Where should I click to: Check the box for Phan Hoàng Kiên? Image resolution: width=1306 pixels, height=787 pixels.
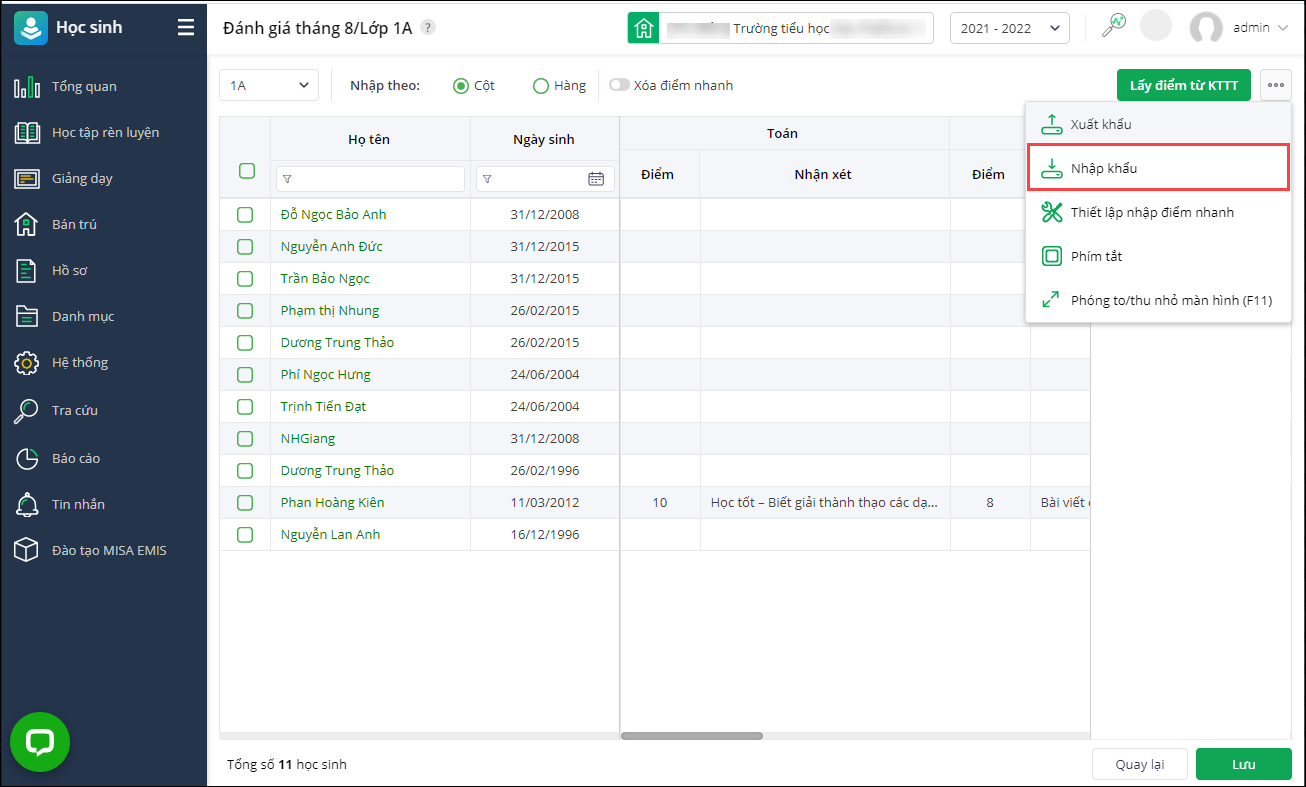(x=245, y=503)
